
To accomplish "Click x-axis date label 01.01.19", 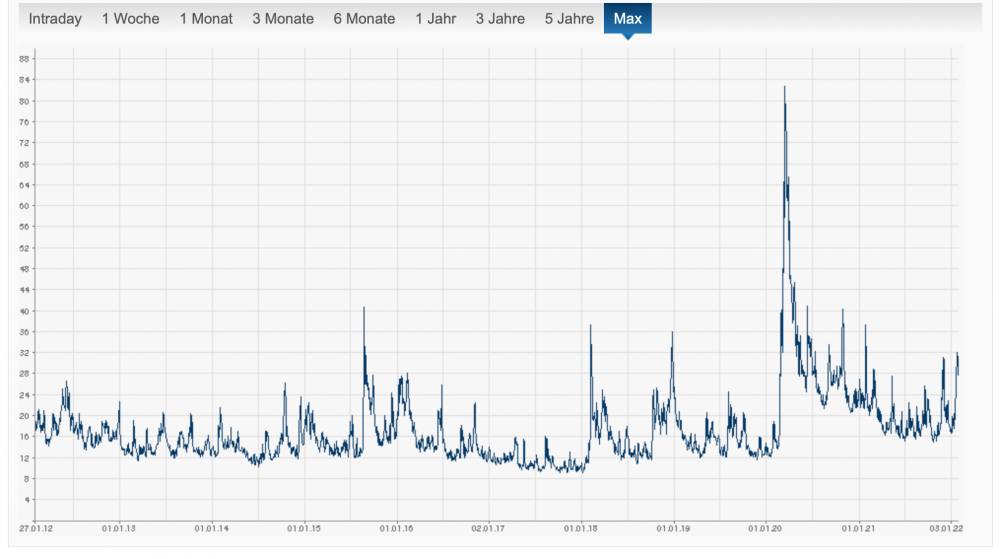I will [673, 528].
